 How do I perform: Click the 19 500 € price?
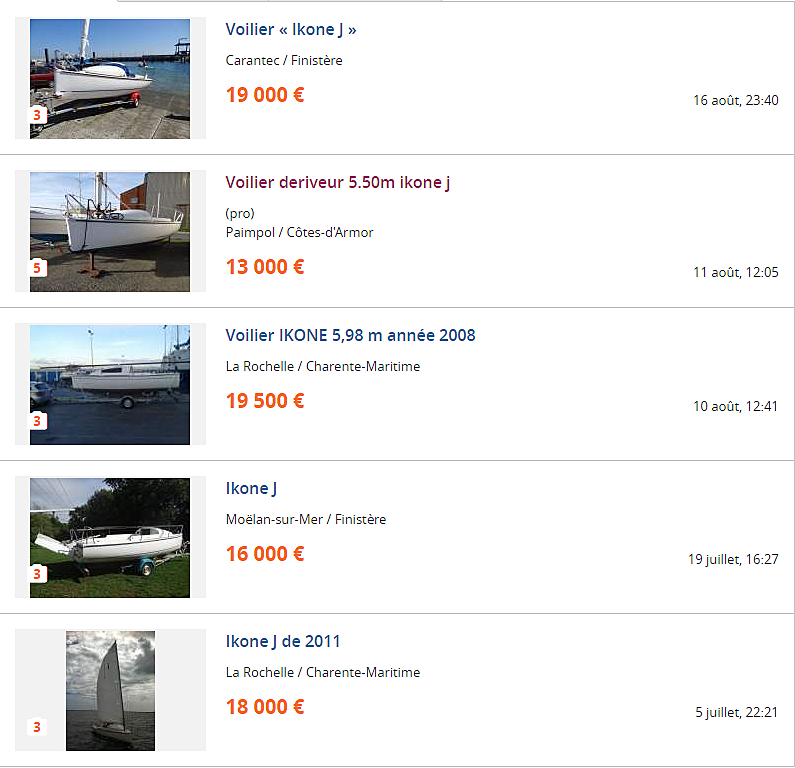coord(265,400)
